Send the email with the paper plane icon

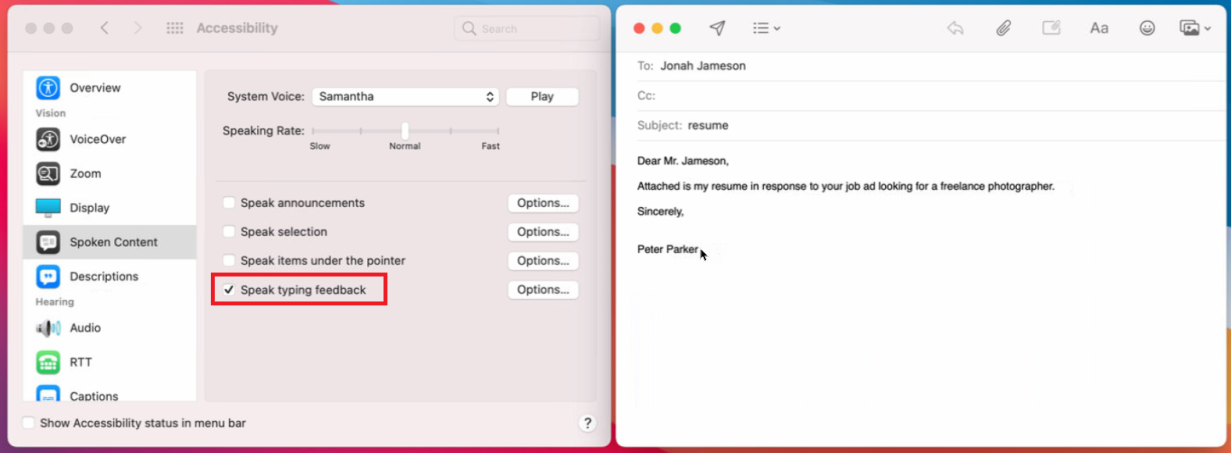pyautogui.click(x=717, y=28)
